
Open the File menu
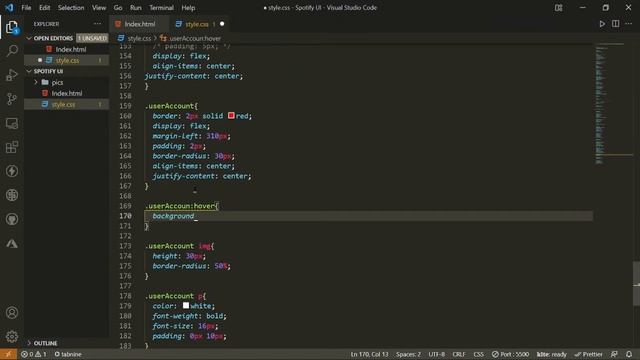(x=26, y=8)
